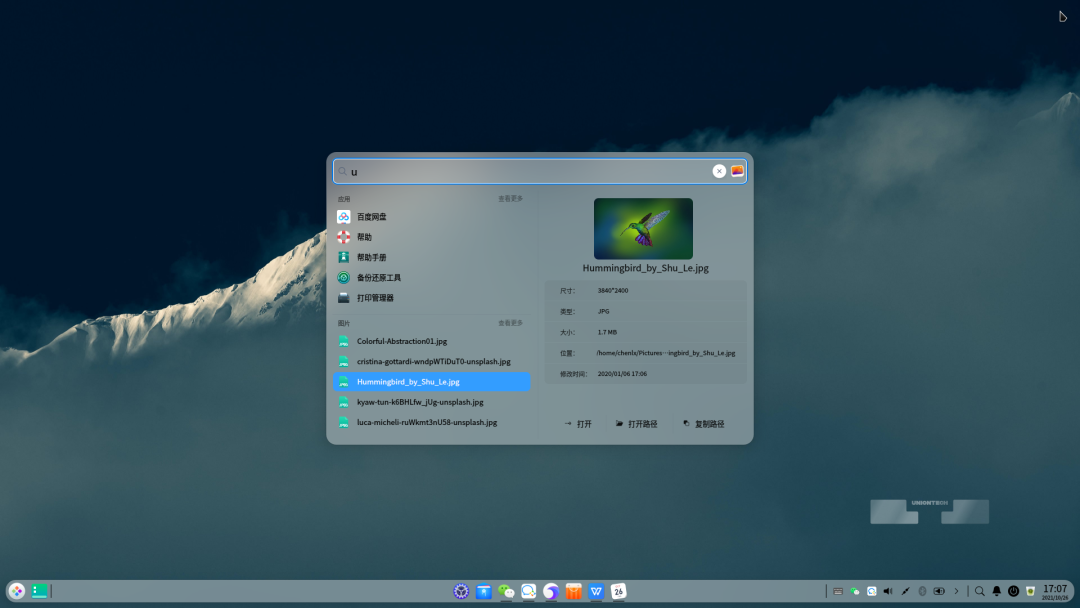
Task: Click the pen-shaped tray icon
Action: (906, 591)
